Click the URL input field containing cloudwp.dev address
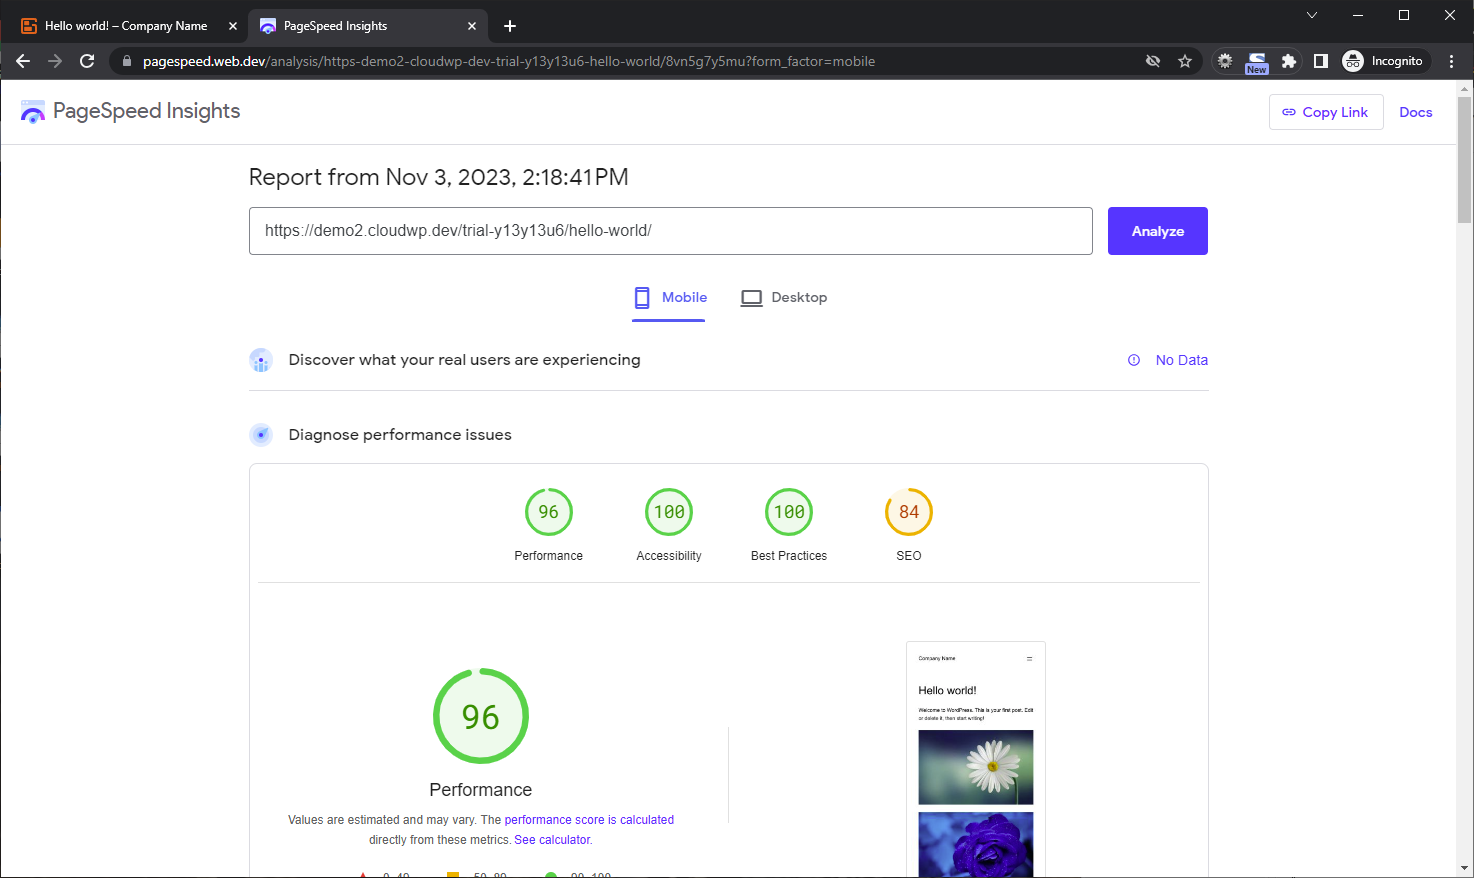The width and height of the screenshot is (1474, 878). click(670, 231)
